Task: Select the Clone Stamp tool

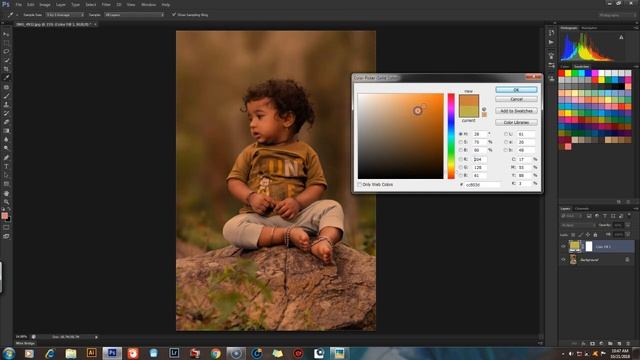Action: point(6,104)
